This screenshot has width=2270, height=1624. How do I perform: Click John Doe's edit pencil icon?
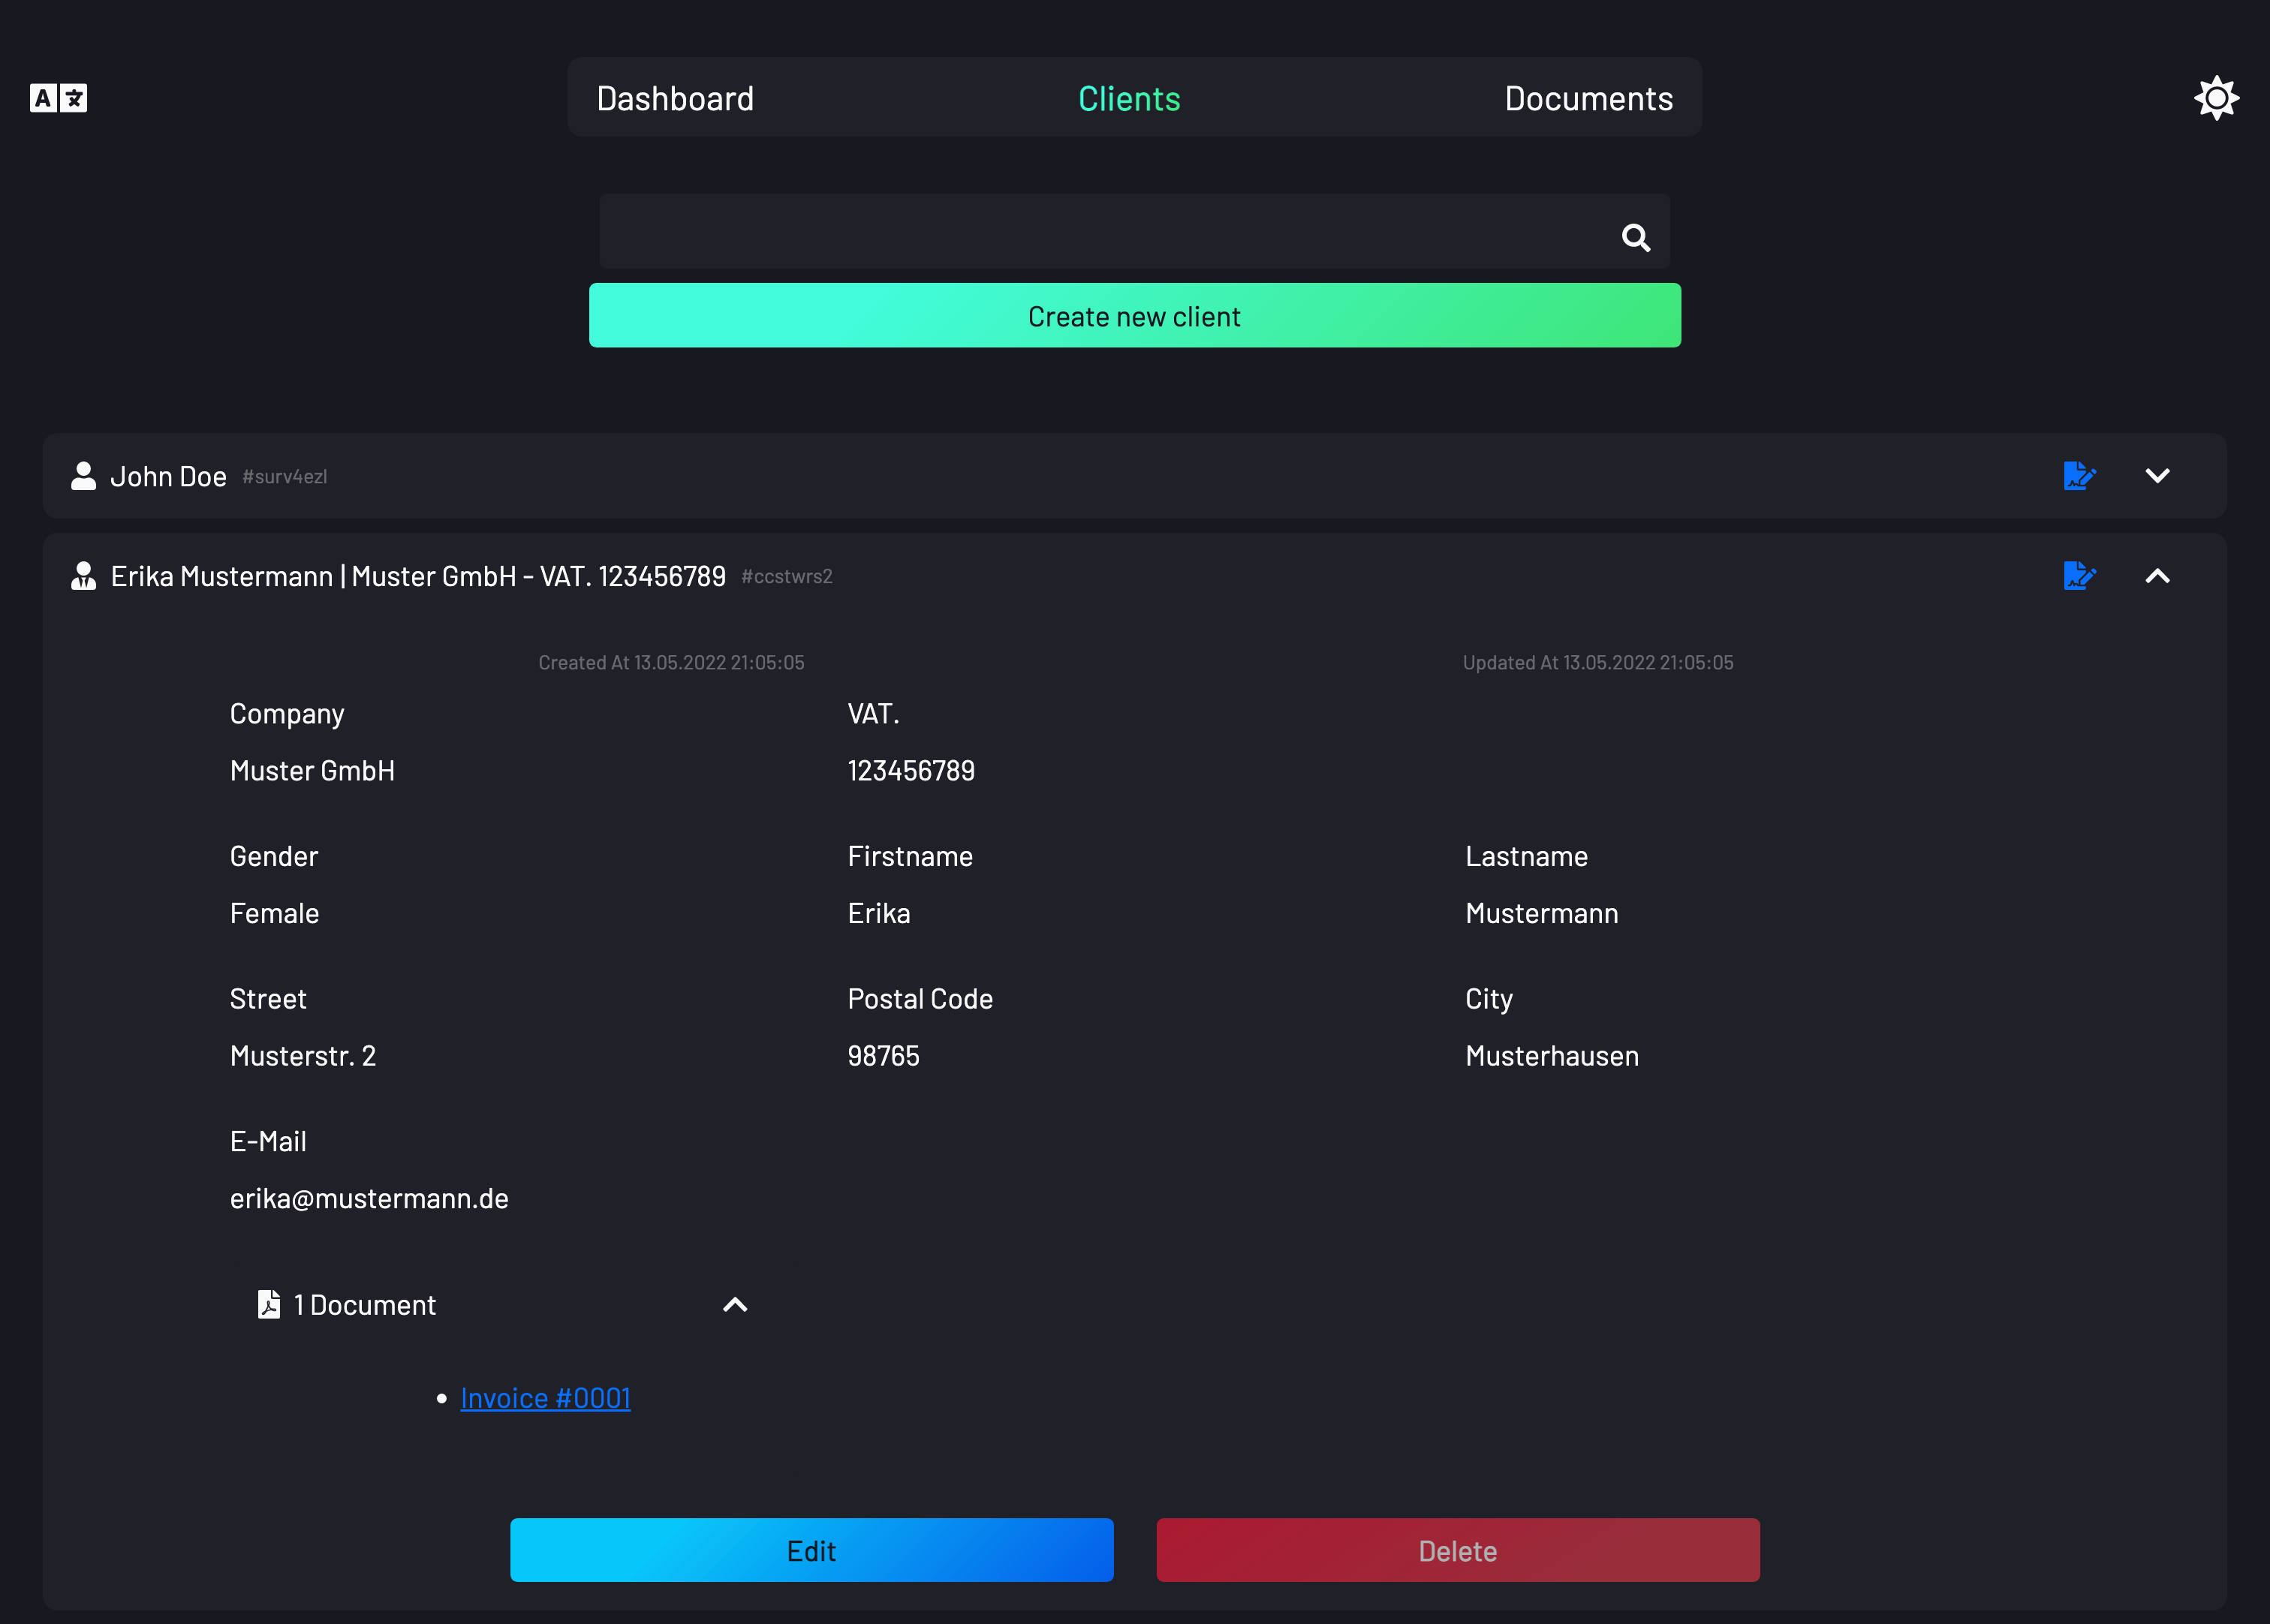(x=2079, y=476)
